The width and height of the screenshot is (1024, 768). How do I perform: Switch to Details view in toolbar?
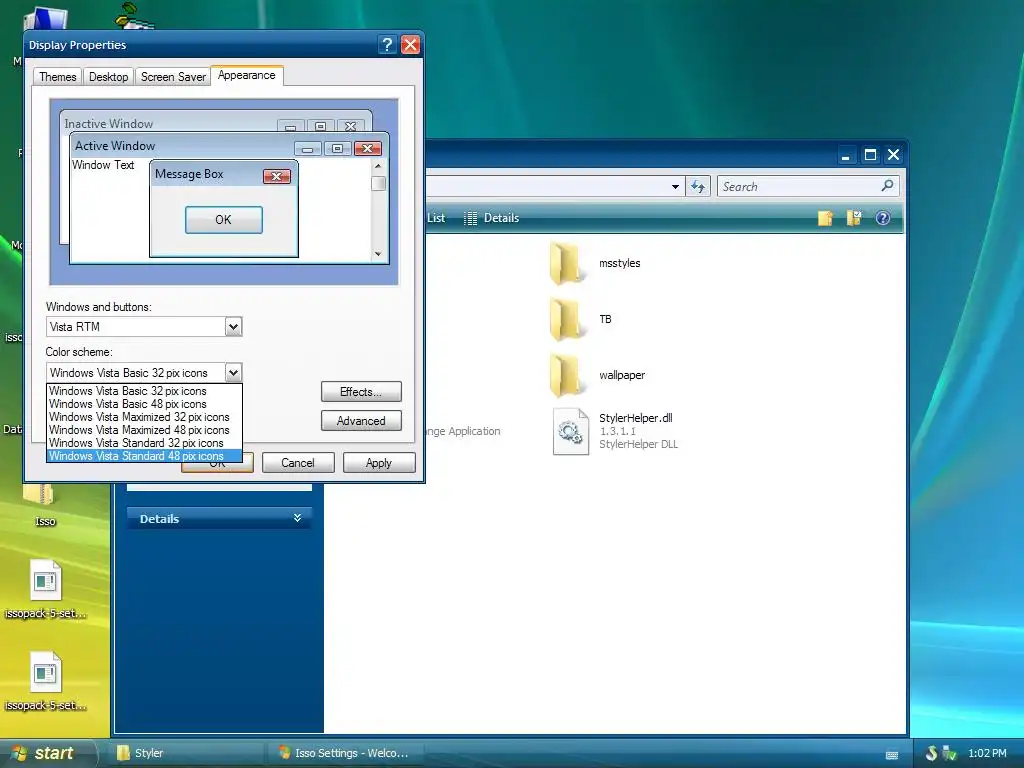pyautogui.click(x=492, y=218)
